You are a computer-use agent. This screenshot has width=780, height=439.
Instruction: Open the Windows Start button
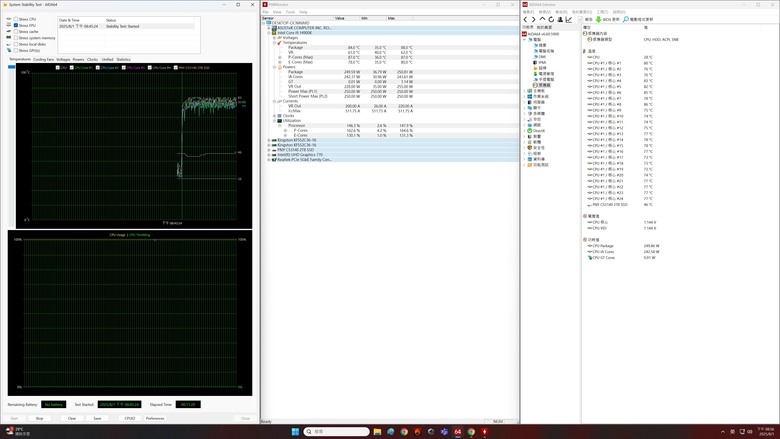pos(295,432)
